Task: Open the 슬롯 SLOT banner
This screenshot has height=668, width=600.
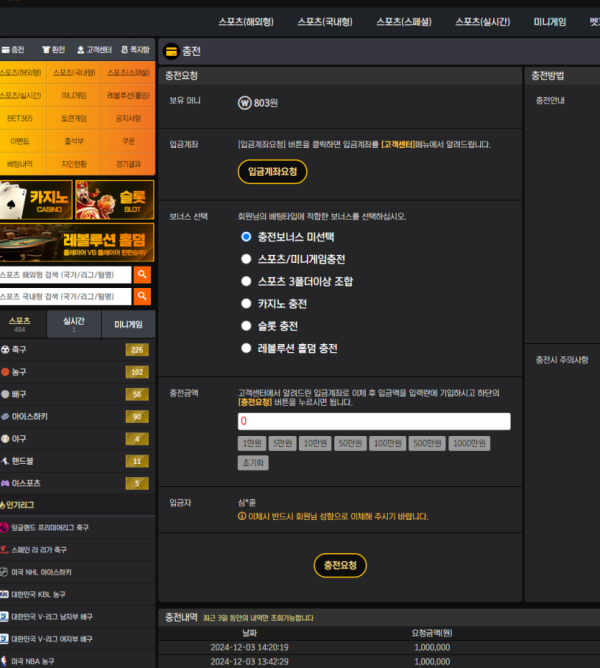Action: click(x=115, y=200)
